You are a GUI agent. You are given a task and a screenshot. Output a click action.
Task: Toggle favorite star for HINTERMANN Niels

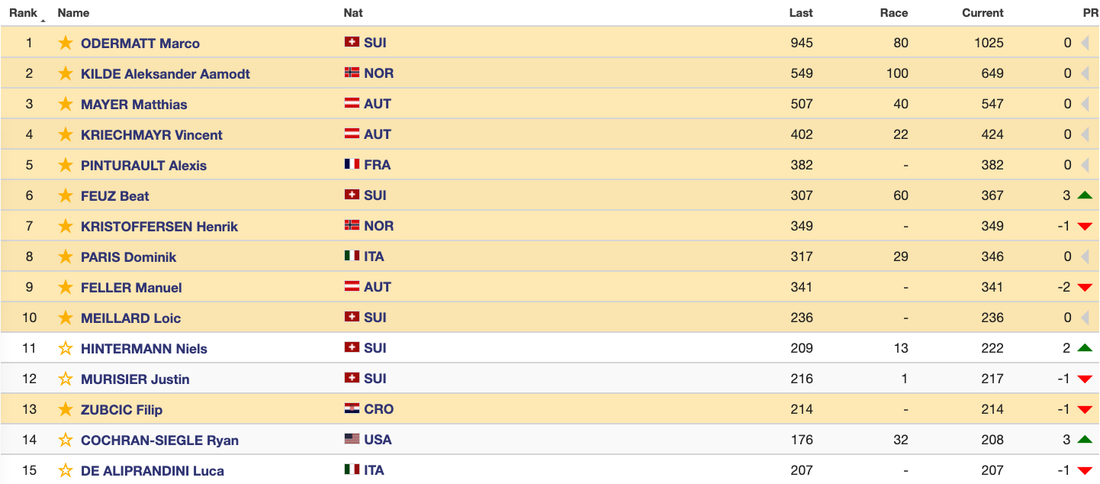pos(65,349)
